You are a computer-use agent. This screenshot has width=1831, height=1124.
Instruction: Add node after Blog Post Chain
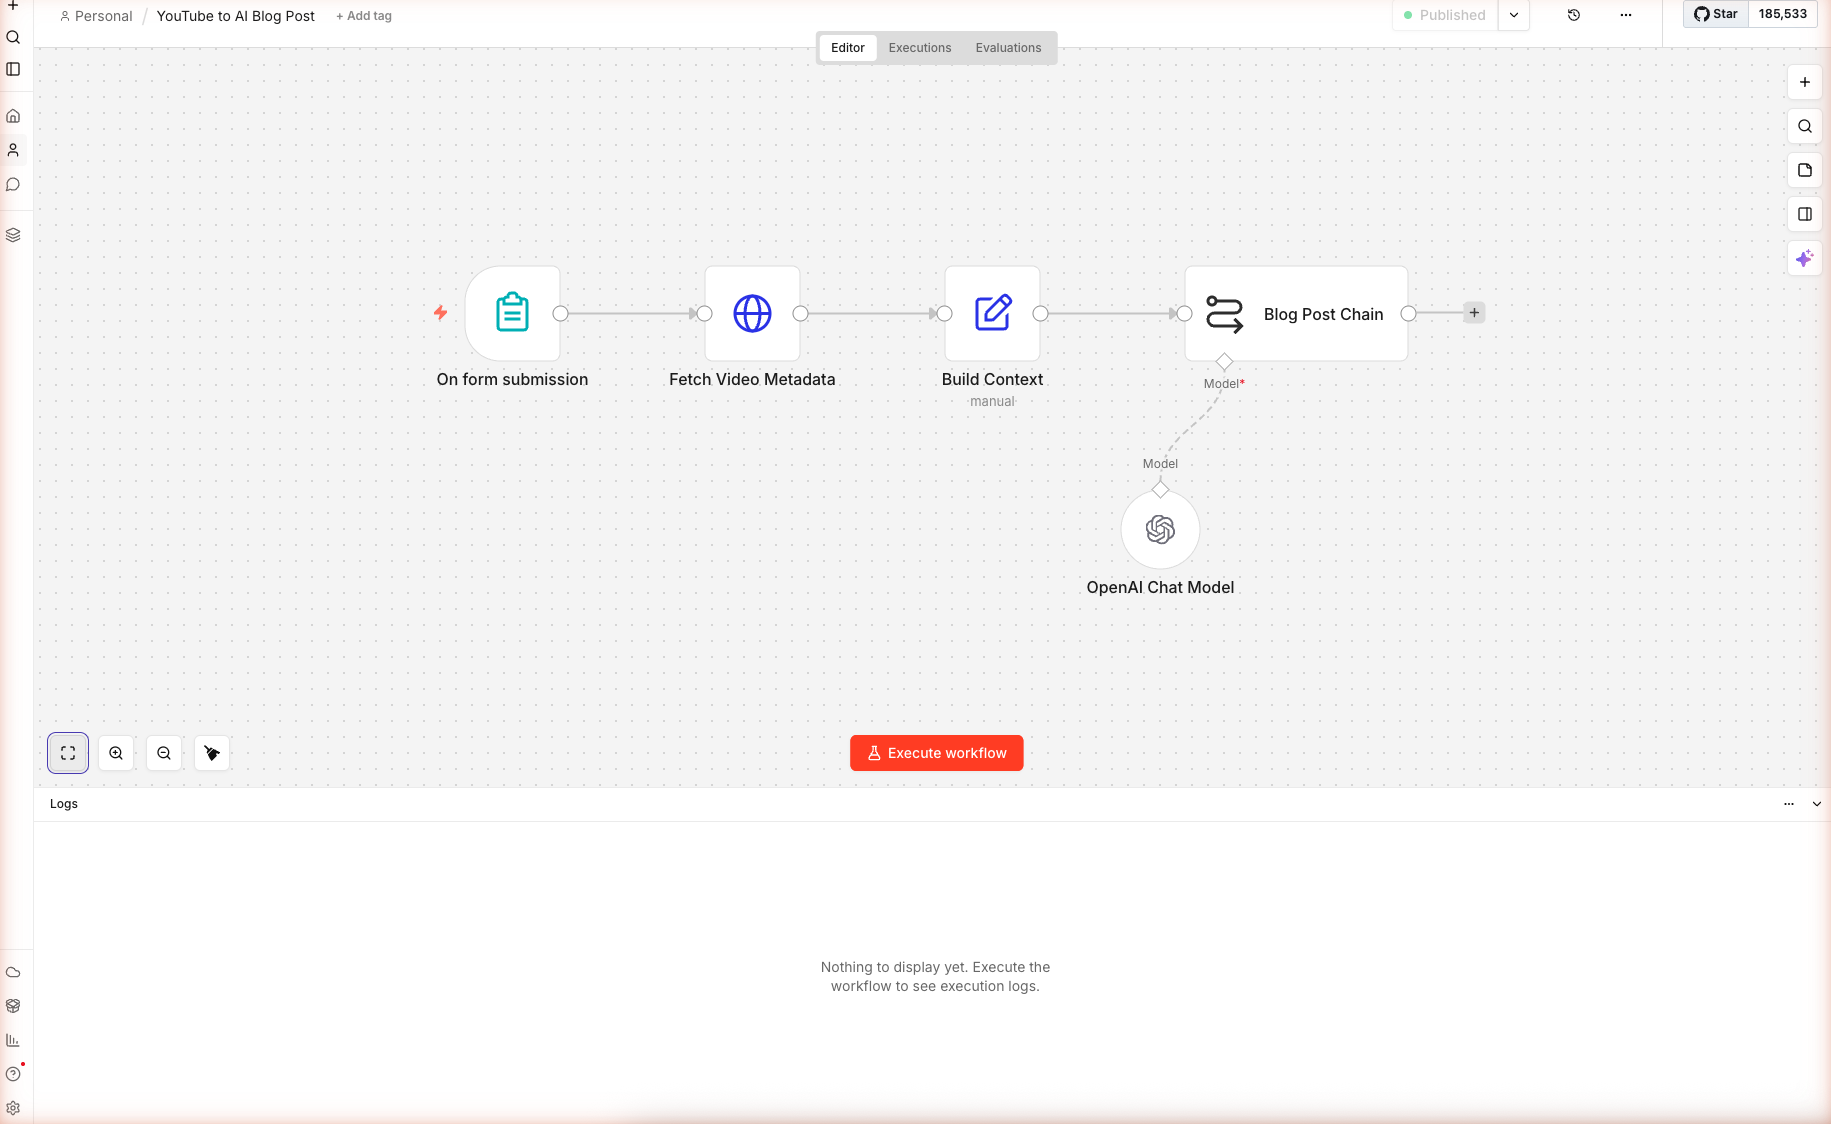tap(1474, 313)
